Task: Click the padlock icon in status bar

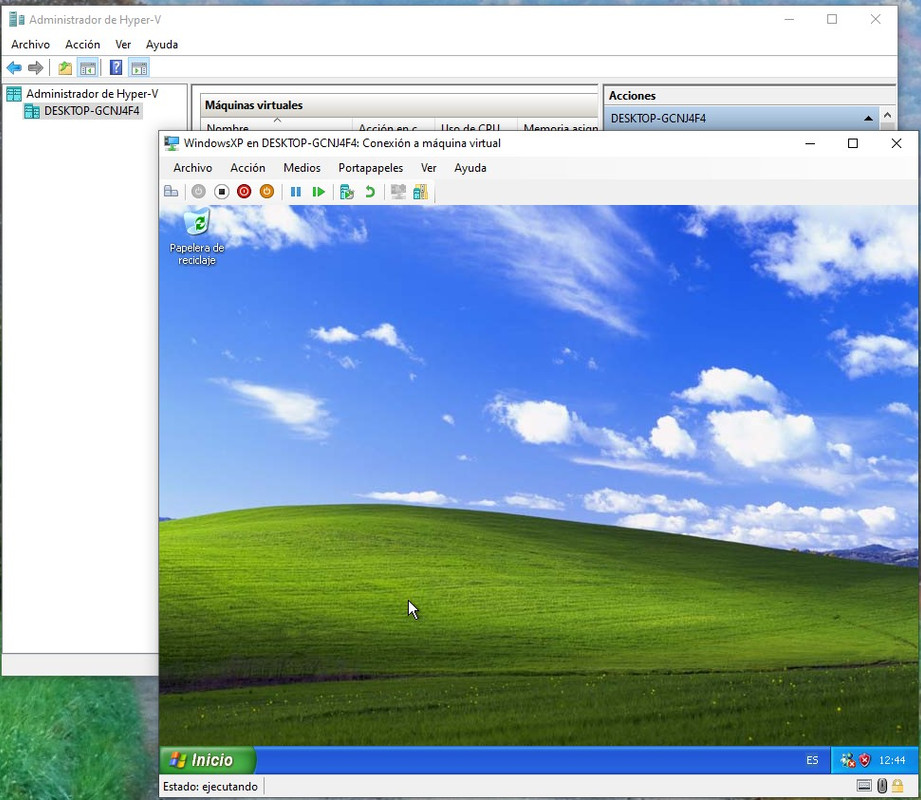Action: click(x=898, y=786)
